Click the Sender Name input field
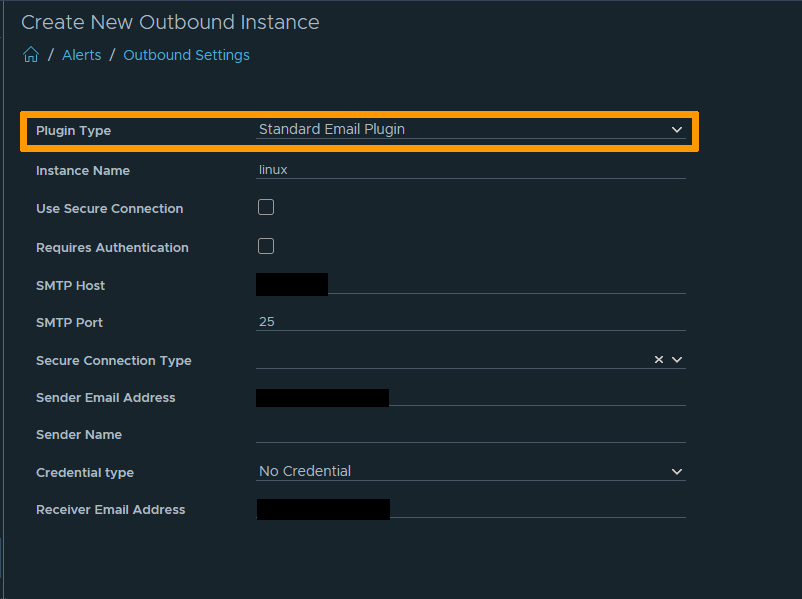This screenshot has height=599, width=802. [x=470, y=436]
